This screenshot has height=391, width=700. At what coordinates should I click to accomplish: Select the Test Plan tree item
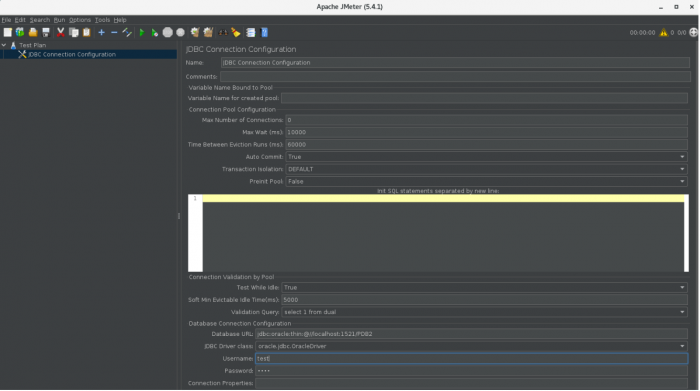pos(33,45)
